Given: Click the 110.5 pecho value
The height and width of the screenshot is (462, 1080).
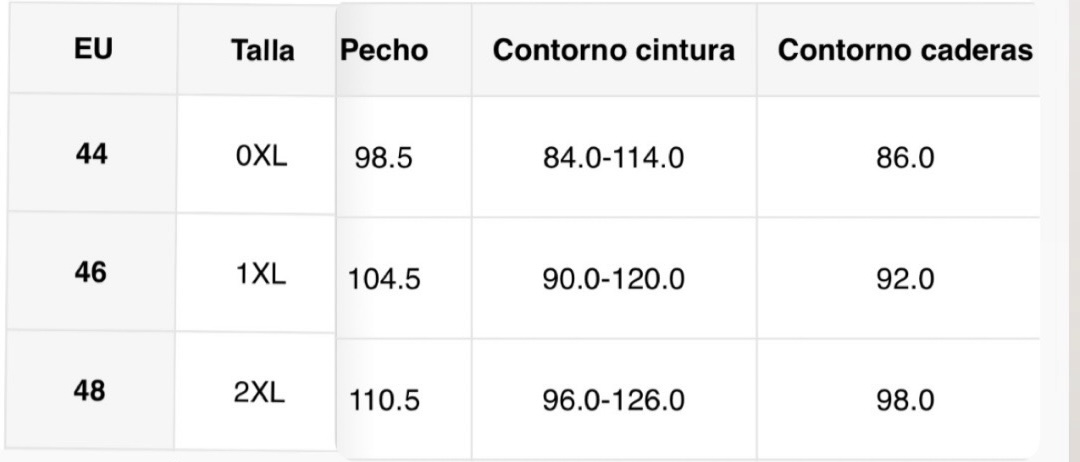Looking at the screenshot, I should (x=384, y=401).
